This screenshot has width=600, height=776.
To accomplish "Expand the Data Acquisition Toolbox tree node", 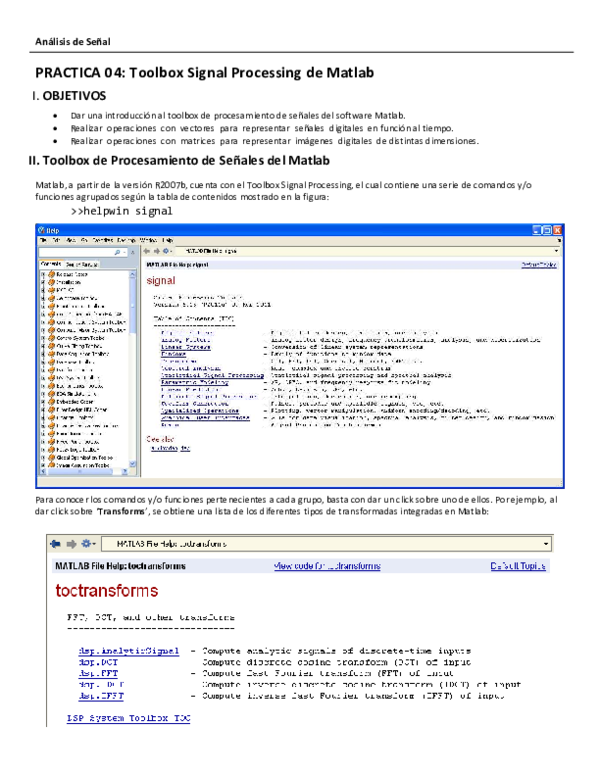I will pos(43,354).
